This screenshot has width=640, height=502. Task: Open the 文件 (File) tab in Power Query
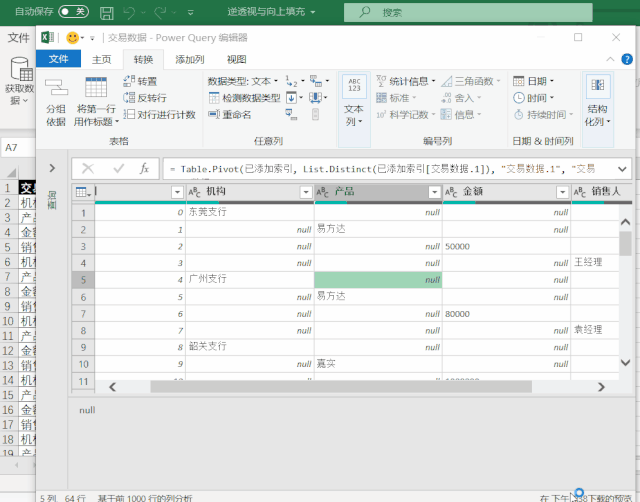(x=58, y=59)
